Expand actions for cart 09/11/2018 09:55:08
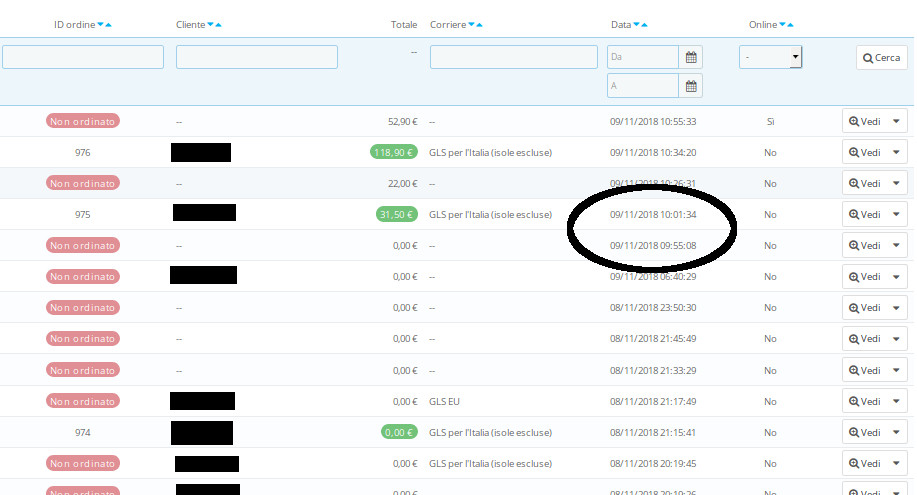The height and width of the screenshot is (495, 917). [x=897, y=245]
